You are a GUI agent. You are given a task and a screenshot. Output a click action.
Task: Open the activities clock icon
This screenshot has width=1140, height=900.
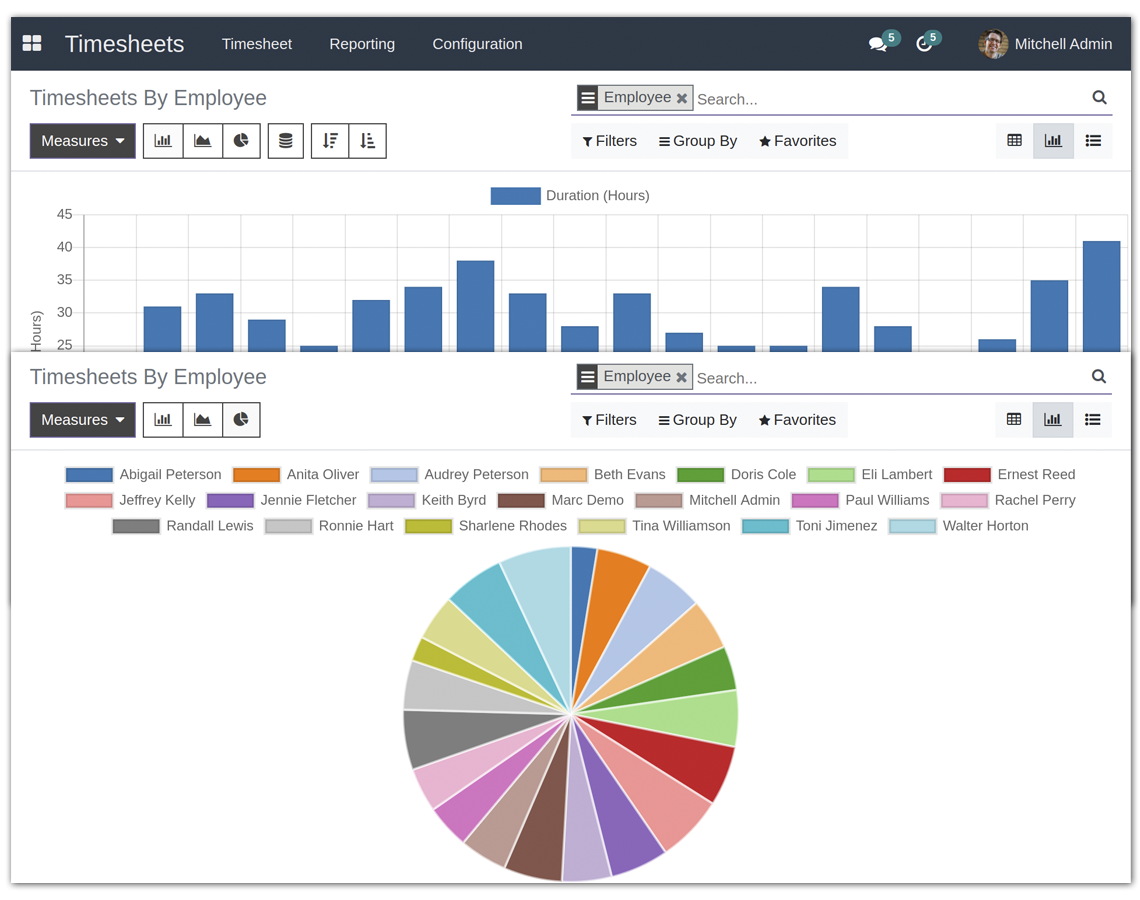point(925,44)
